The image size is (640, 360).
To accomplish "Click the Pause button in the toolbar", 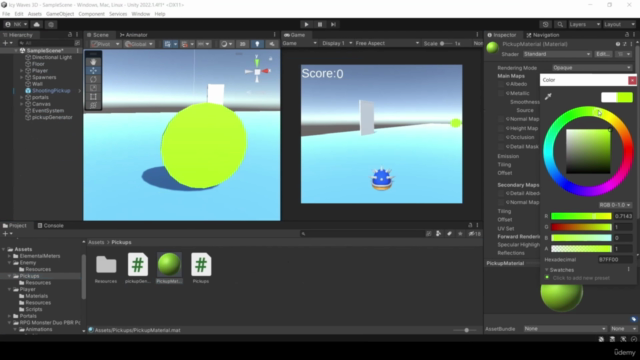I will 320,24.
